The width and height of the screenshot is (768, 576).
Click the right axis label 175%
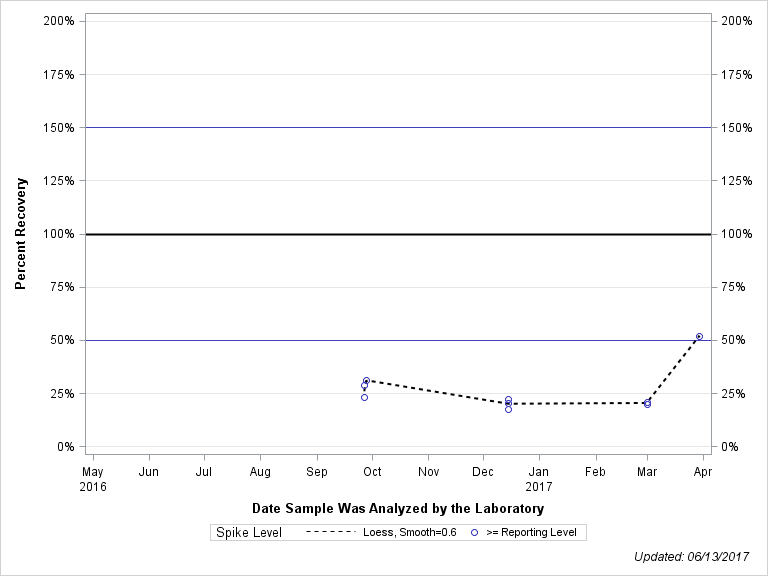coord(737,74)
